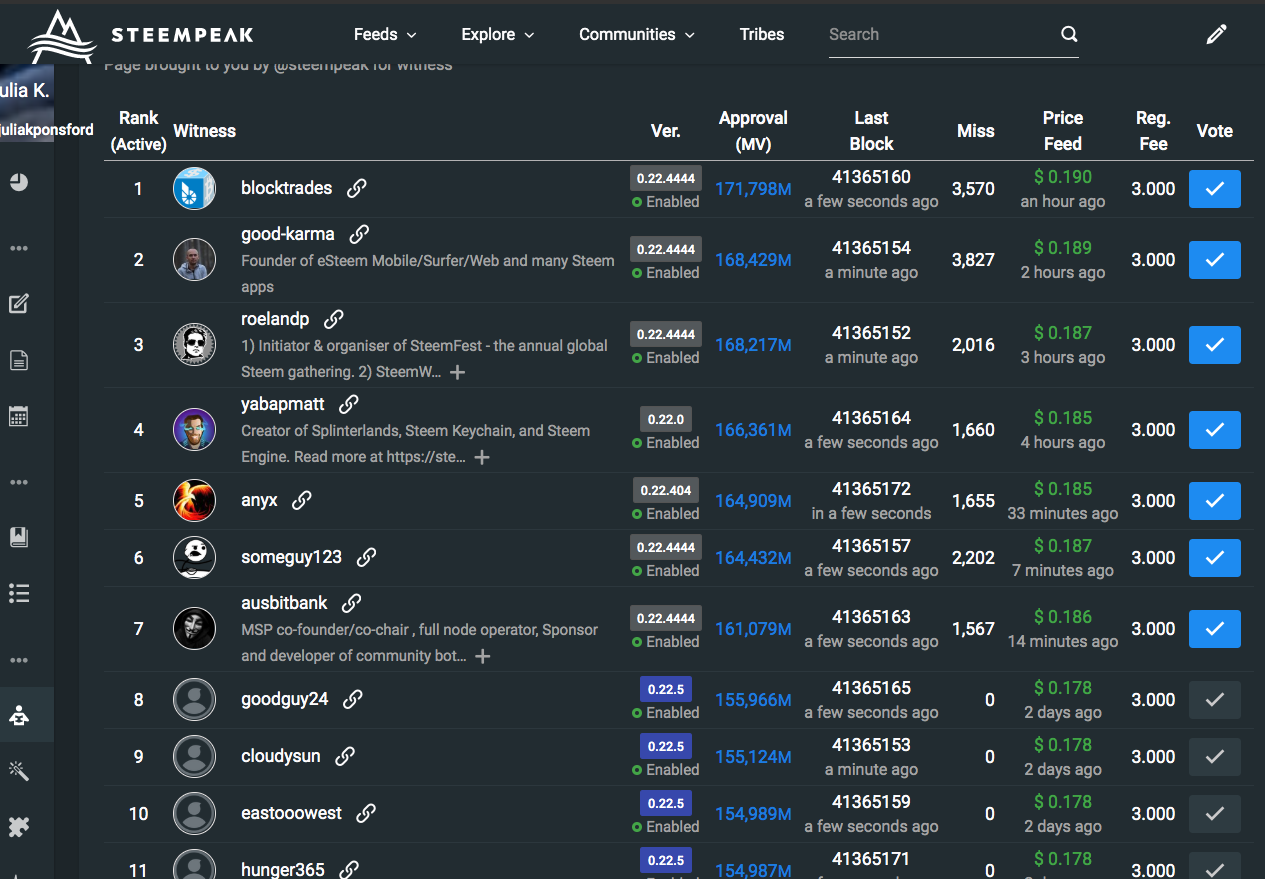
Task: Go to the Tribes page
Action: pyautogui.click(x=762, y=34)
